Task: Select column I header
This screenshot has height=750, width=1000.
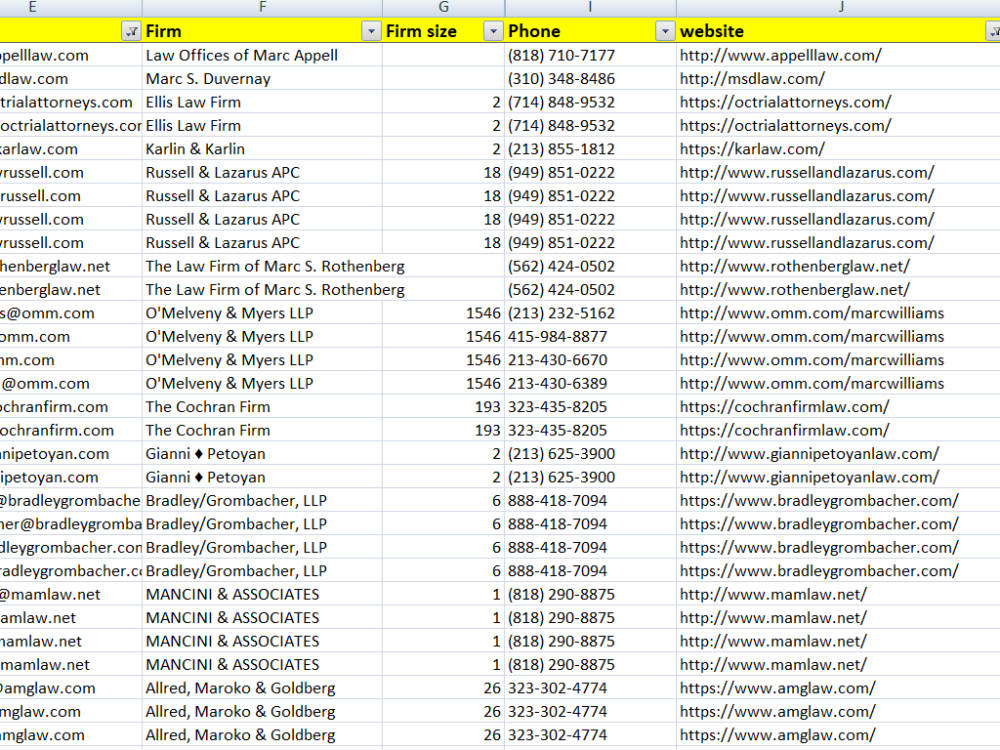Action: pyautogui.click(x=591, y=8)
